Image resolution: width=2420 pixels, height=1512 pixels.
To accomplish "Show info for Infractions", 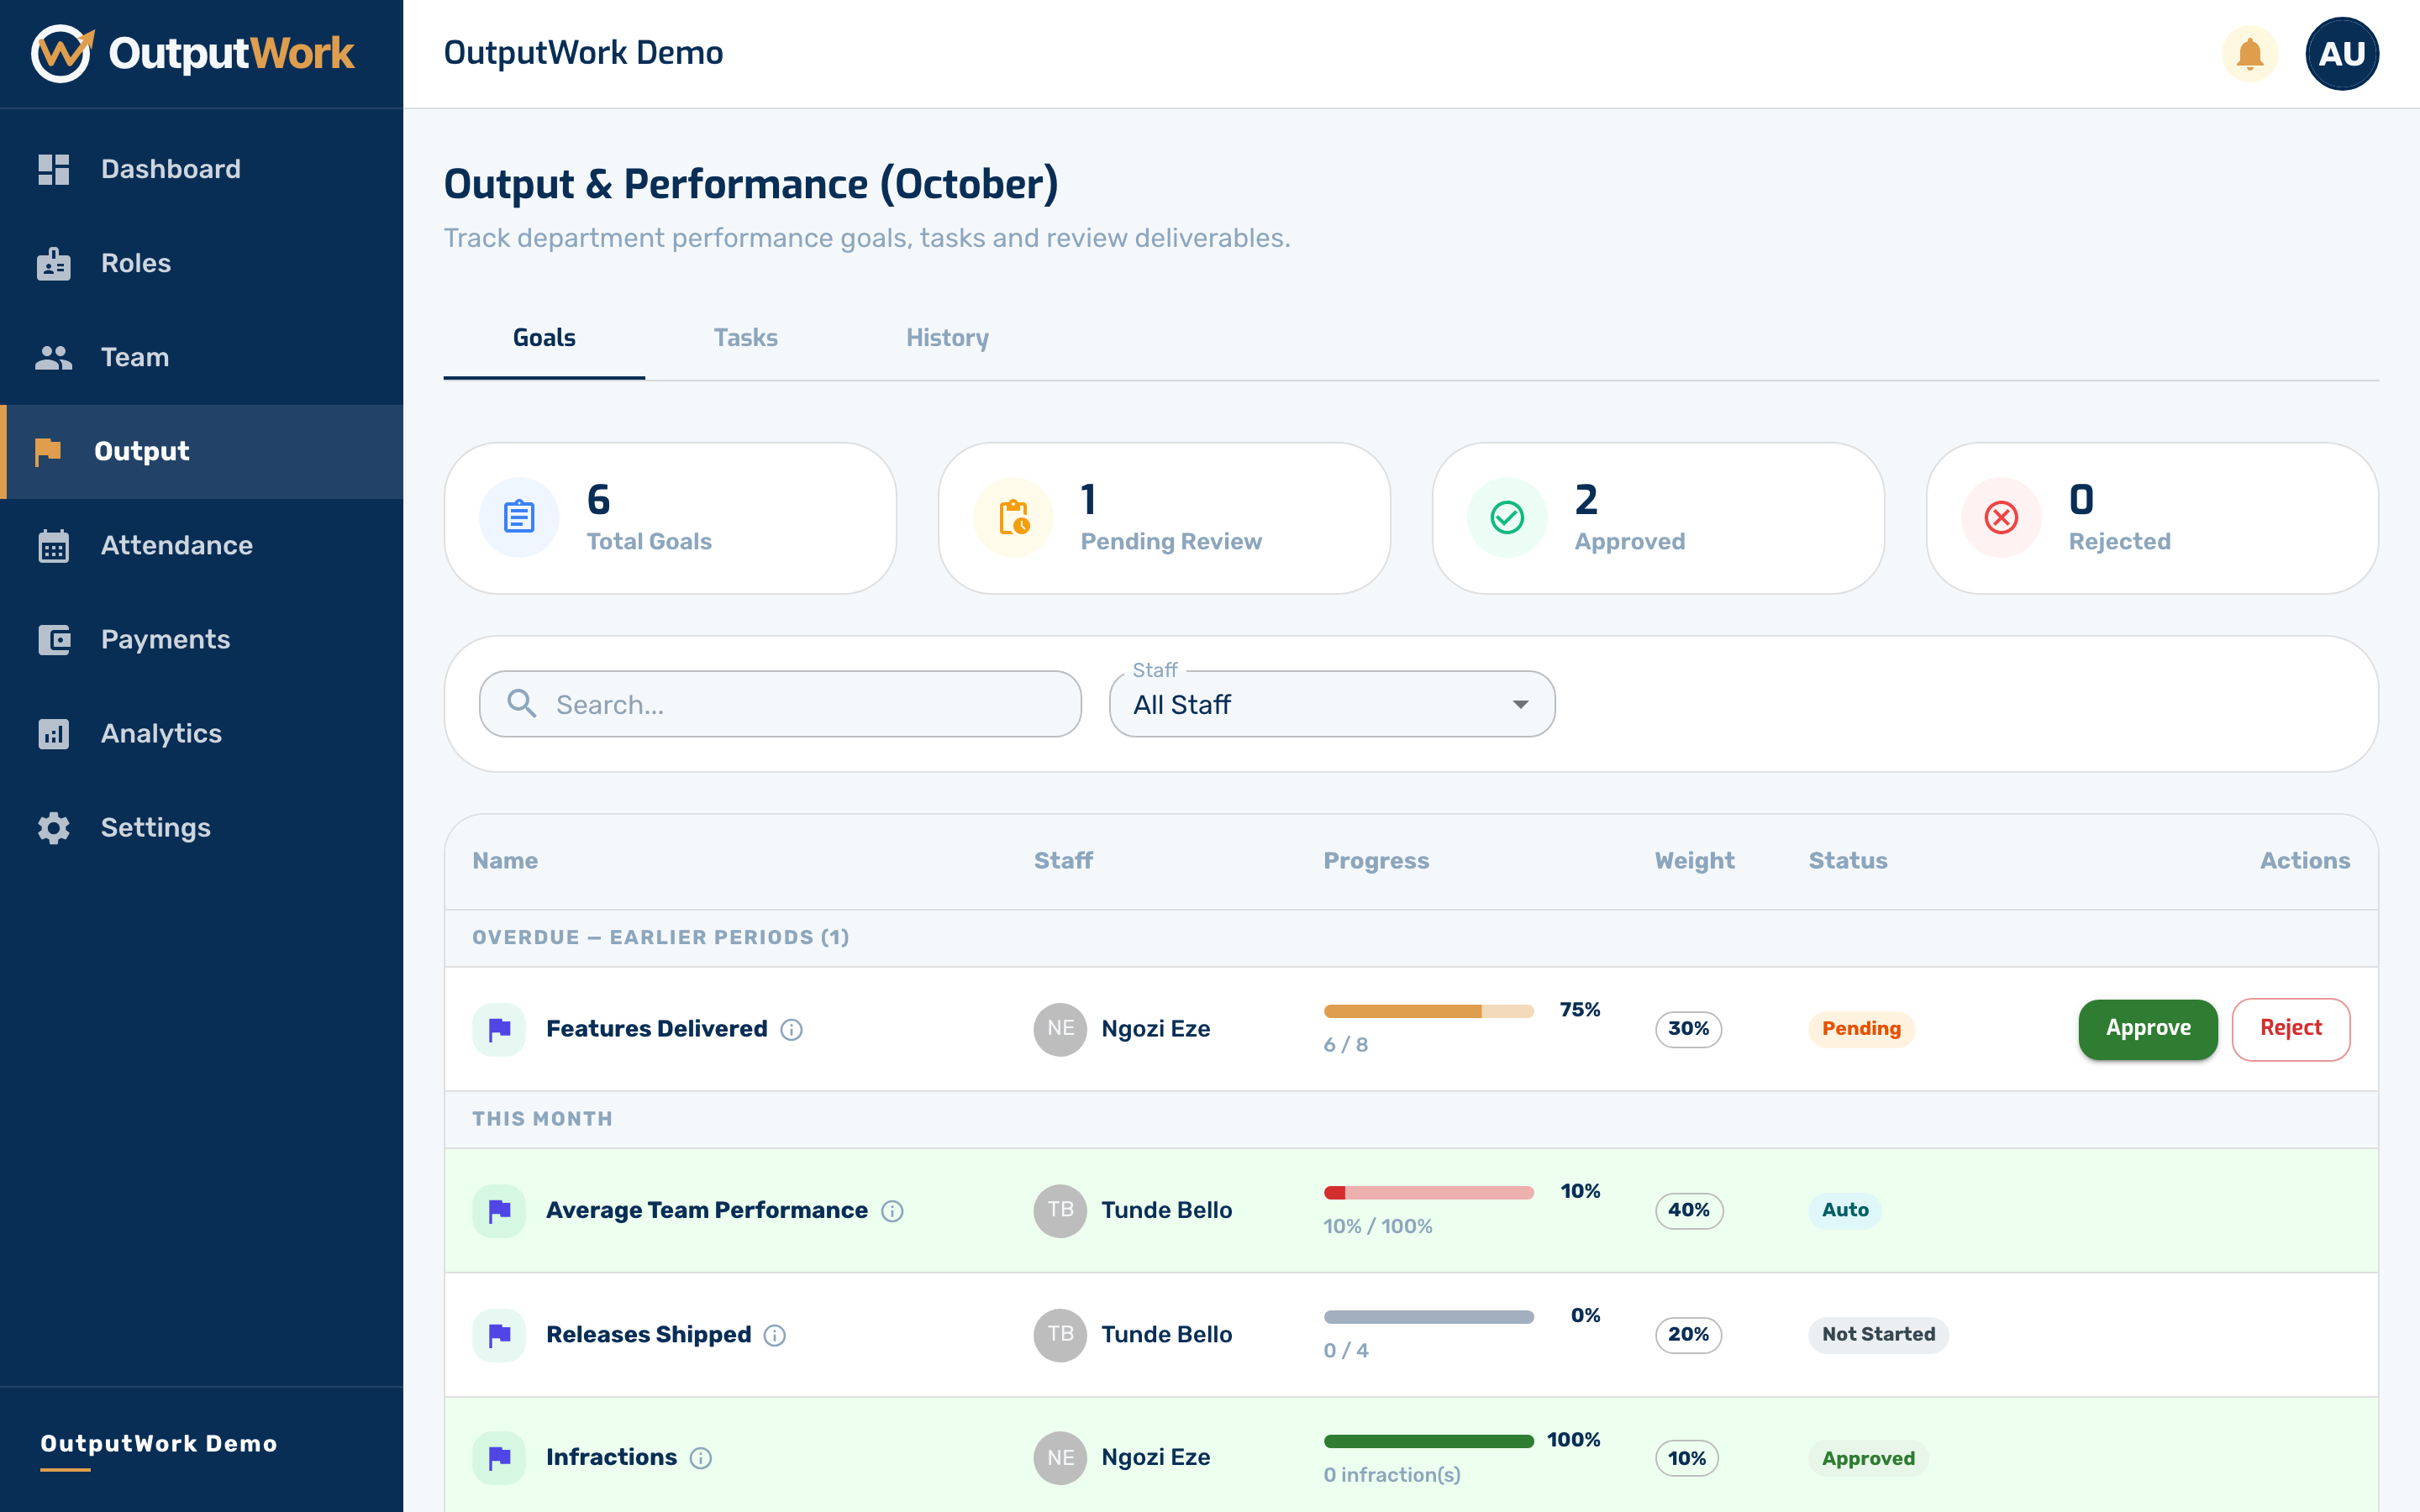I will tap(701, 1458).
